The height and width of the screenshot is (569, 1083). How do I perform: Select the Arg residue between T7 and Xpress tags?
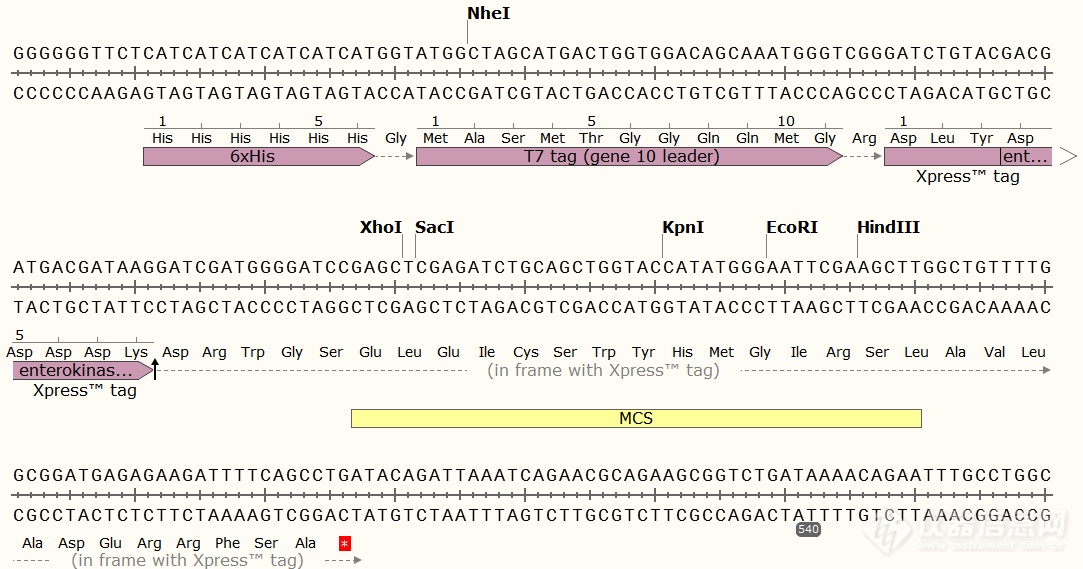click(x=864, y=138)
